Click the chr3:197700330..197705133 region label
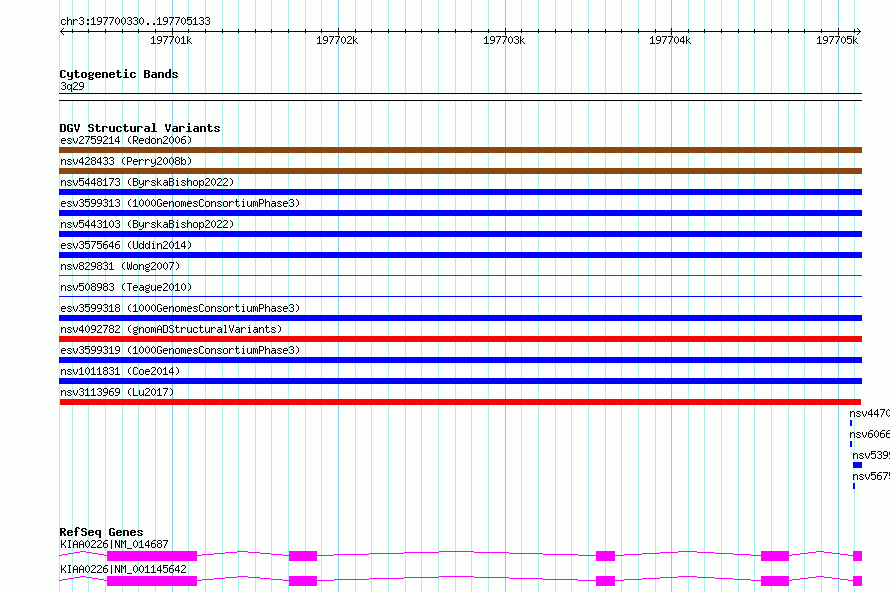The height and width of the screenshot is (592, 890). pos(135,21)
